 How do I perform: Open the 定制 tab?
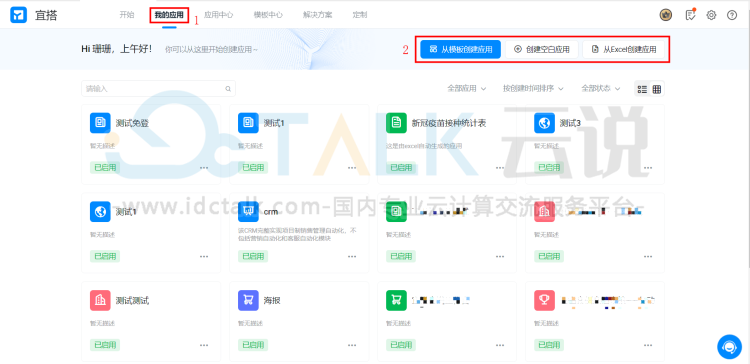coord(360,15)
